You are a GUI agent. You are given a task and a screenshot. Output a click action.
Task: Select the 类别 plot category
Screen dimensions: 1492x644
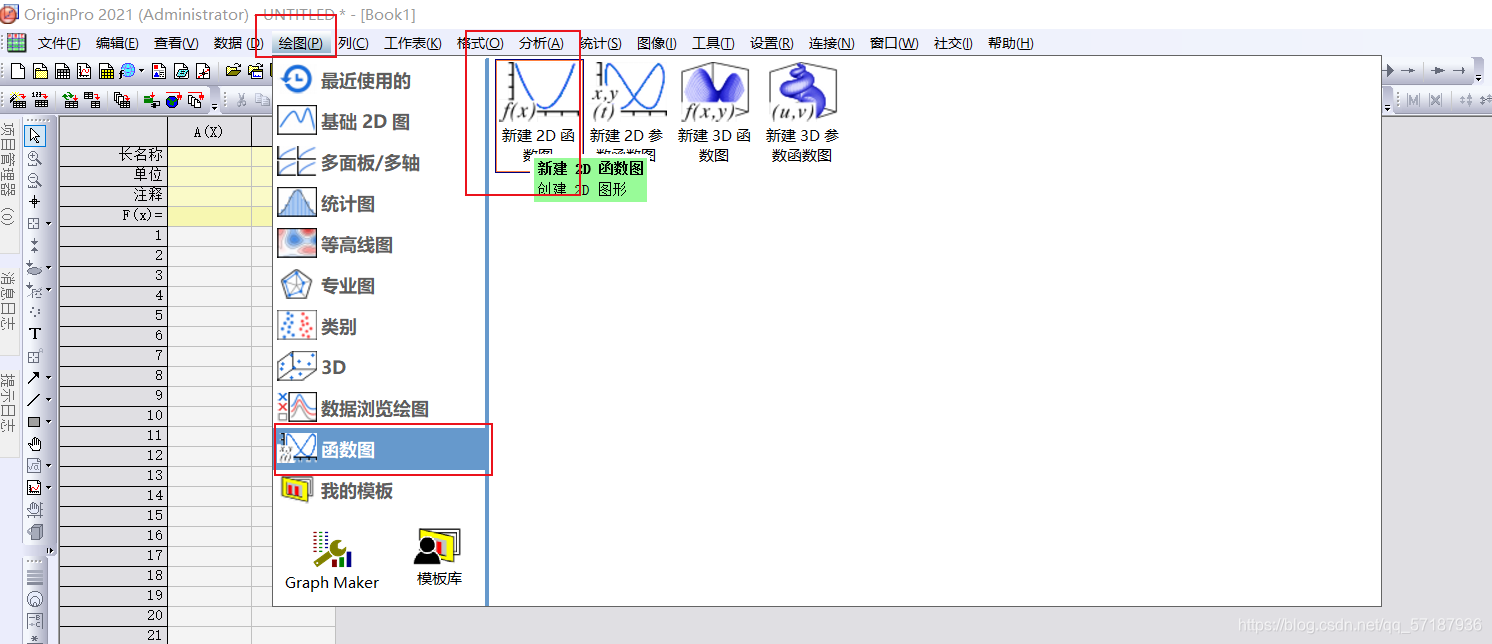(381, 327)
